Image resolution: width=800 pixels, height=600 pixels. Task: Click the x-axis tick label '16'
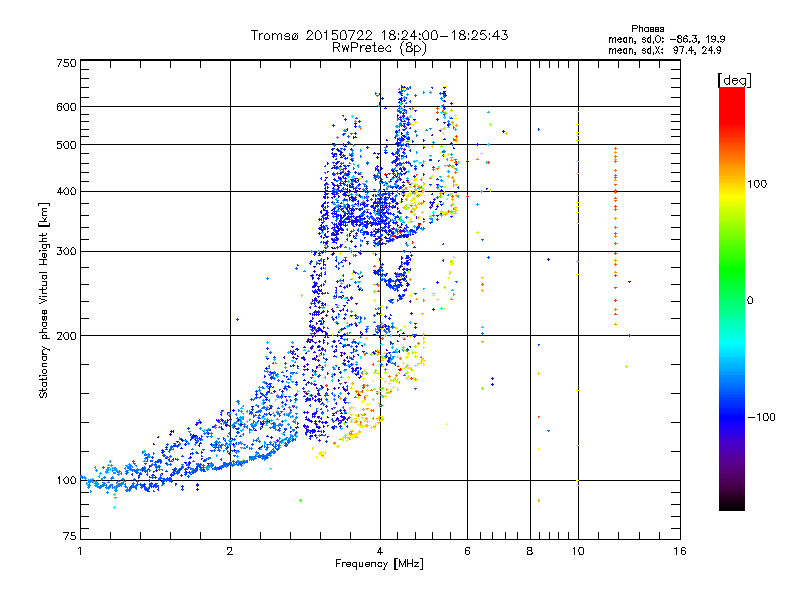tap(680, 551)
